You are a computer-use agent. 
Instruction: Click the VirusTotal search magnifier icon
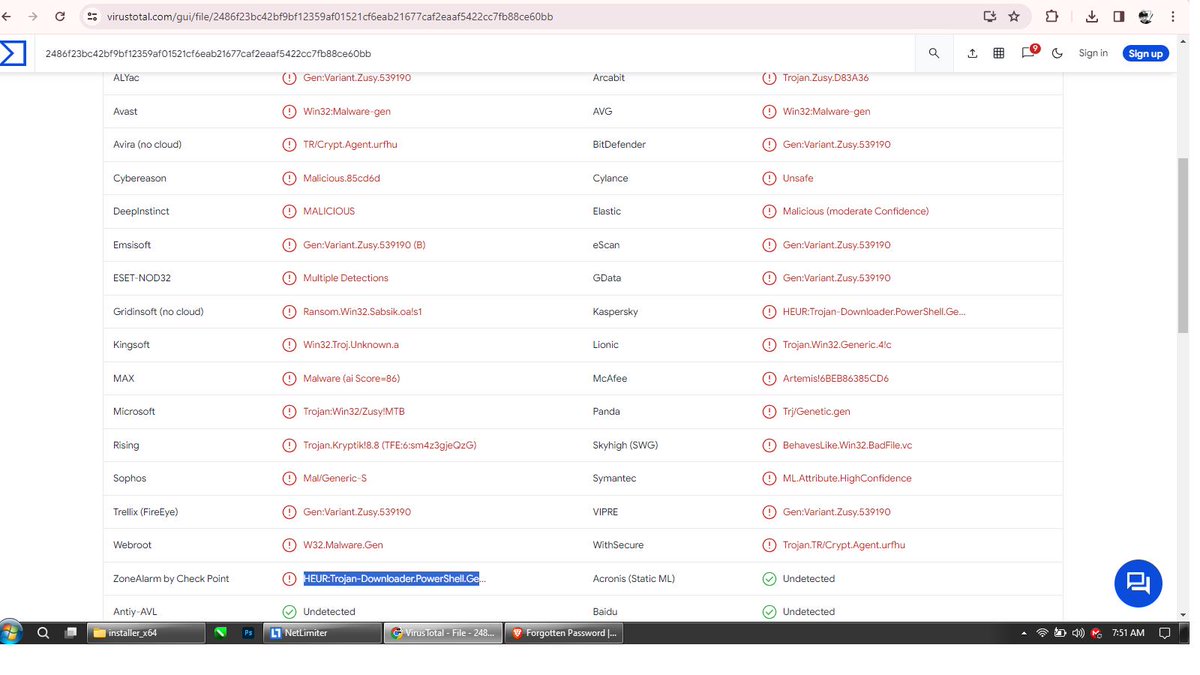coord(934,54)
